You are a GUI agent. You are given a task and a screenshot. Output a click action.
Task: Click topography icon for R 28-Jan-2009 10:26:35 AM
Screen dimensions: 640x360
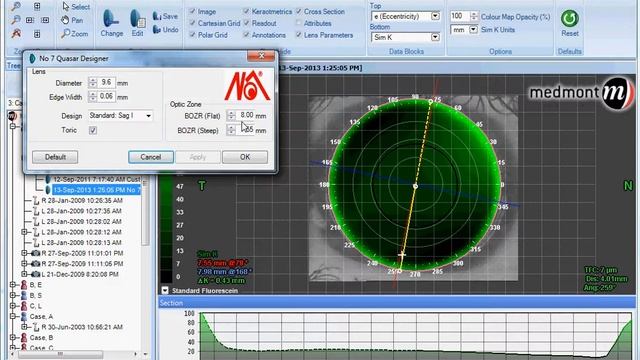(36, 200)
